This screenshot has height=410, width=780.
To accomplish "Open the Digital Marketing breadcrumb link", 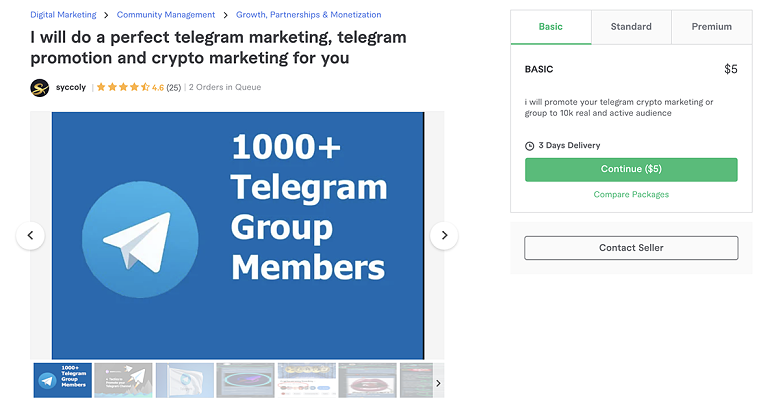I will 64,15.
